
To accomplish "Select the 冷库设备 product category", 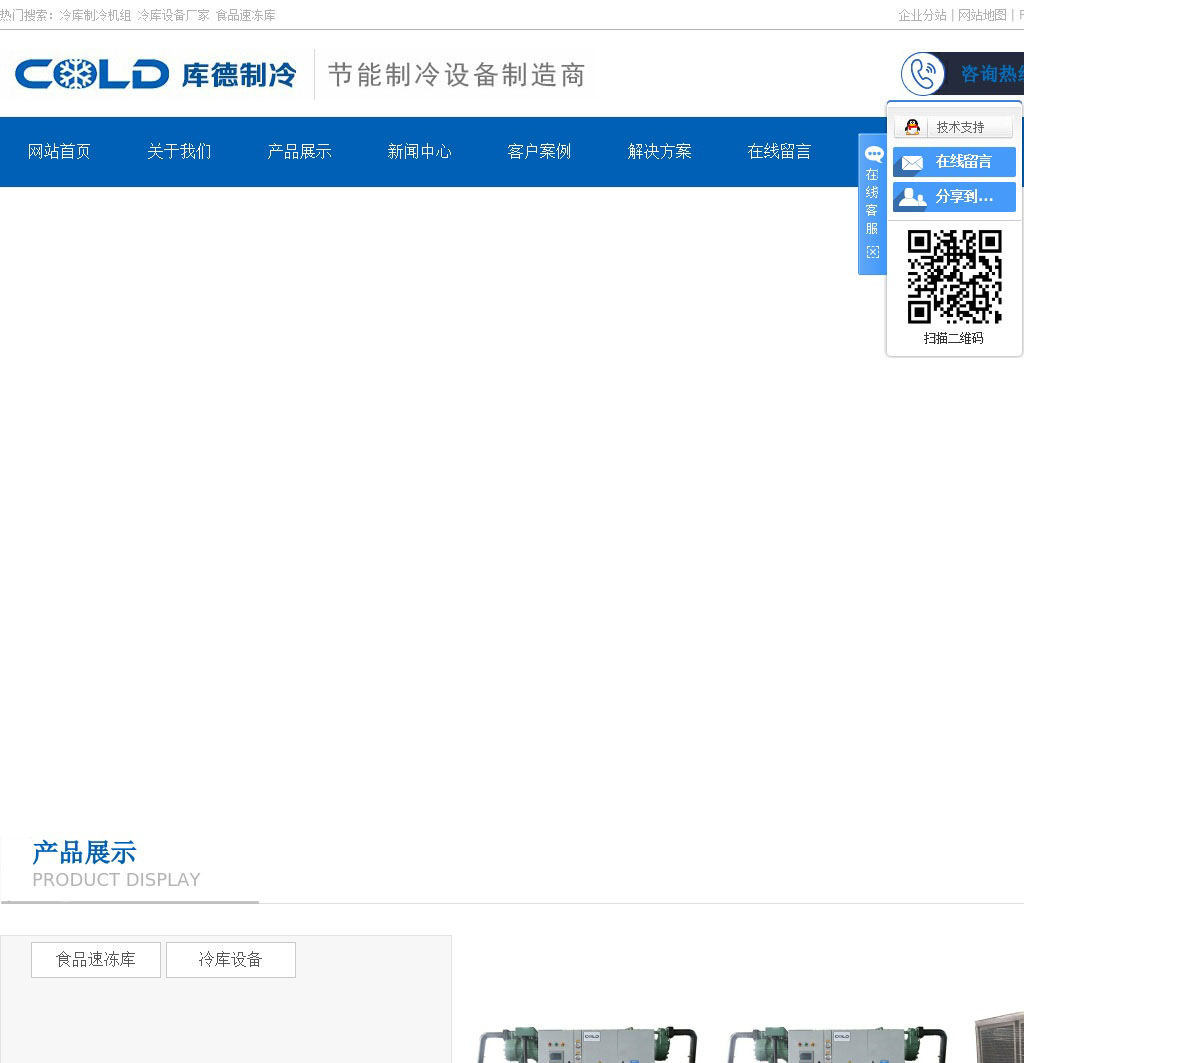I will click(x=231, y=960).
